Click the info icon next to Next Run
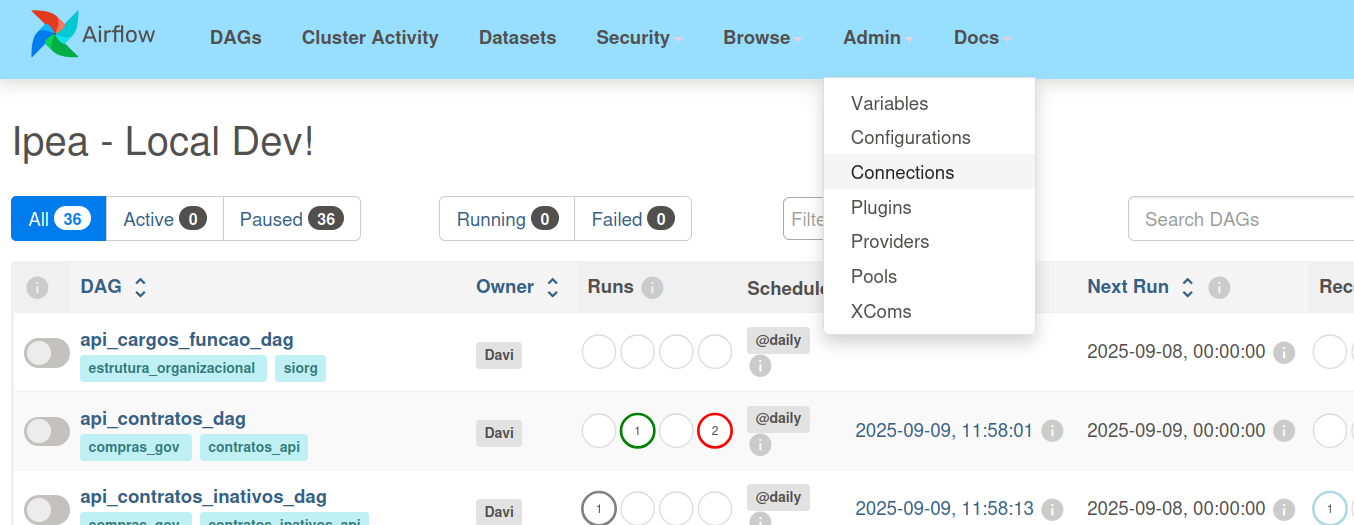Image resolution: width=1354 pixels, height=525 pixels. (x=1218, y=288)
